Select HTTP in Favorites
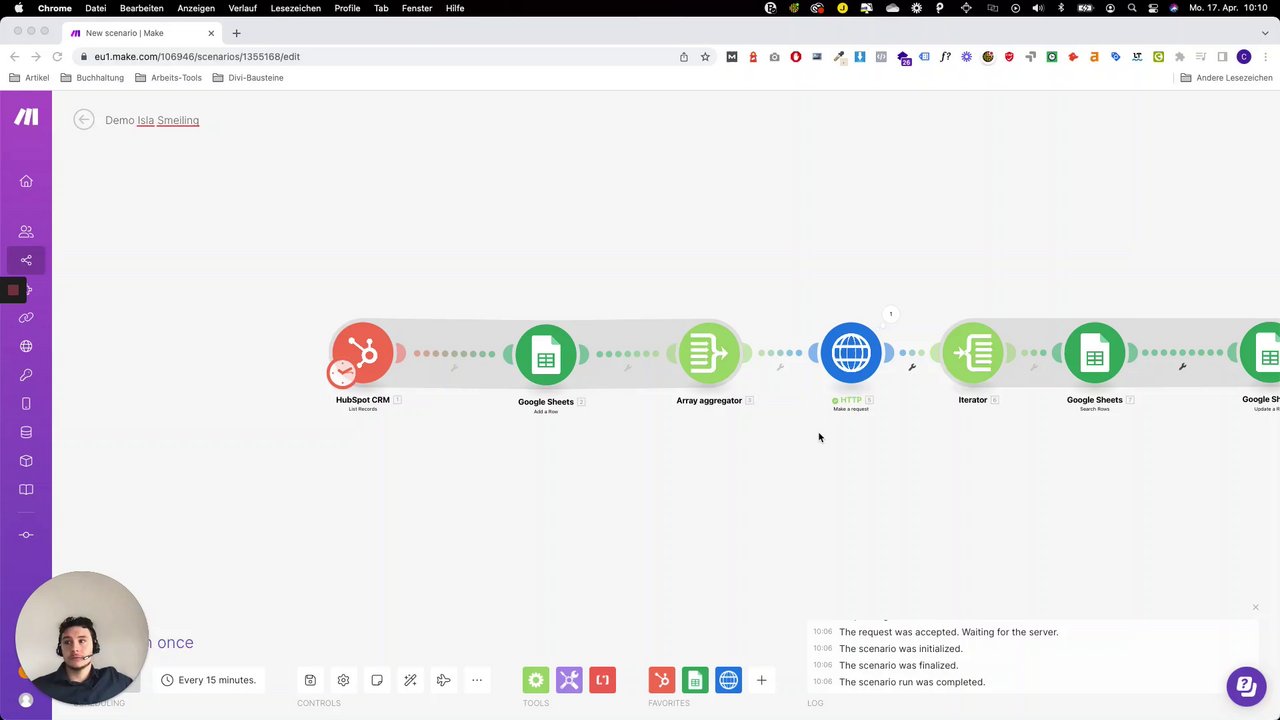This screenshot has width=1280, height=720. pos(729,680)
